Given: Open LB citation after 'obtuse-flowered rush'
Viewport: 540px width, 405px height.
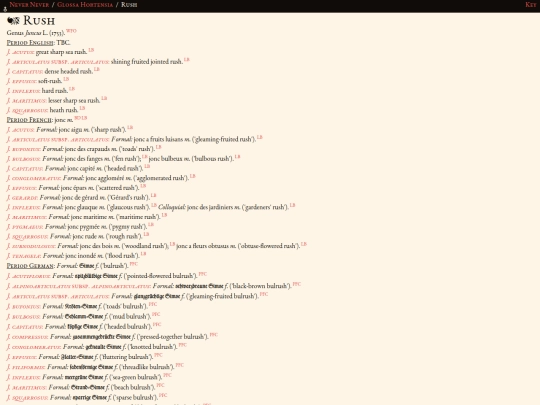Looking at the screenshot, I should 304,244.
